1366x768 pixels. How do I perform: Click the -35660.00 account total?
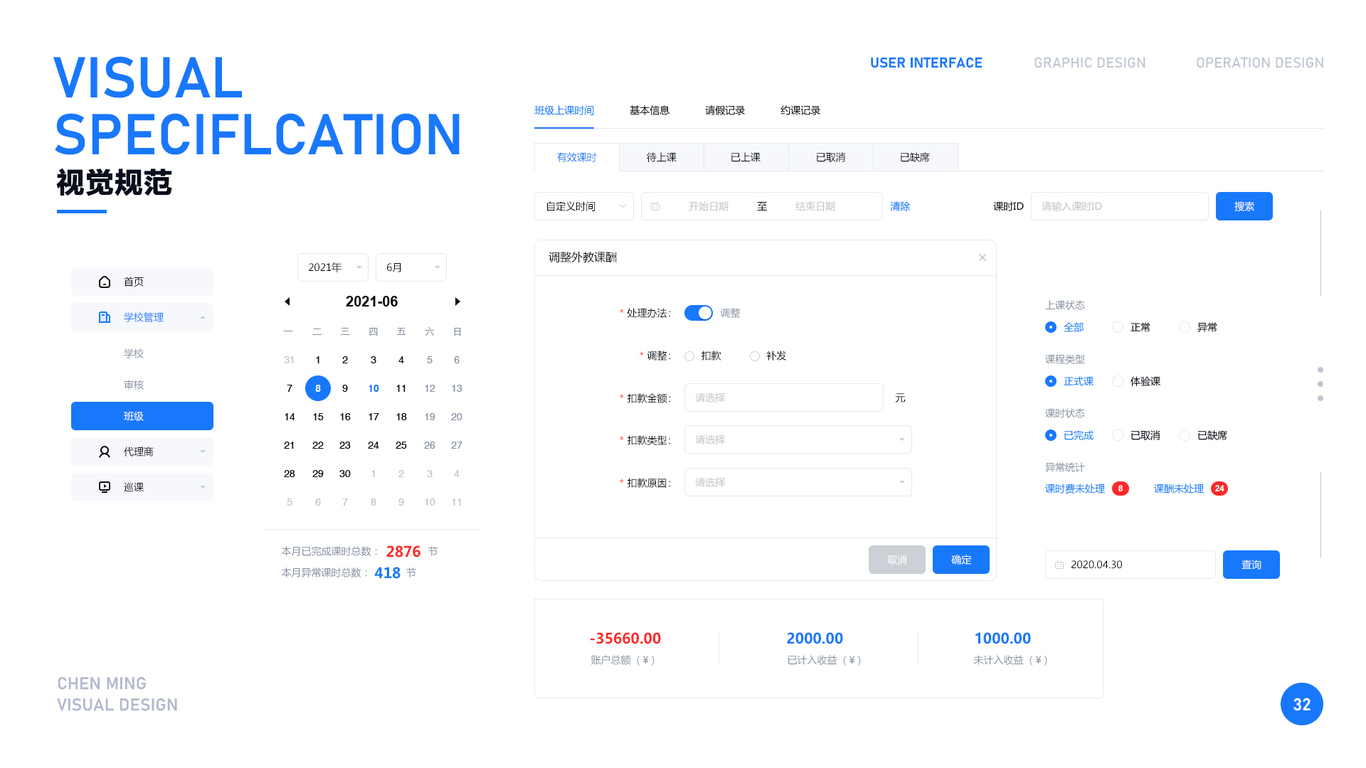pyautogui.click(x=625, y=638)
